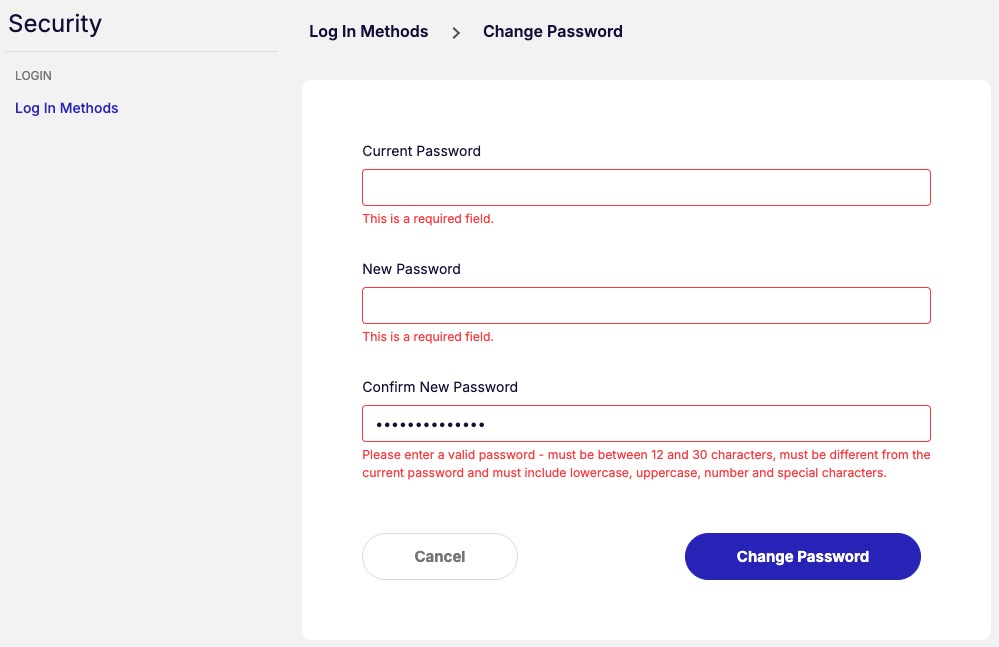Click required field error under New Password
The image size is (999, 647).
click(x=428, y=337)
